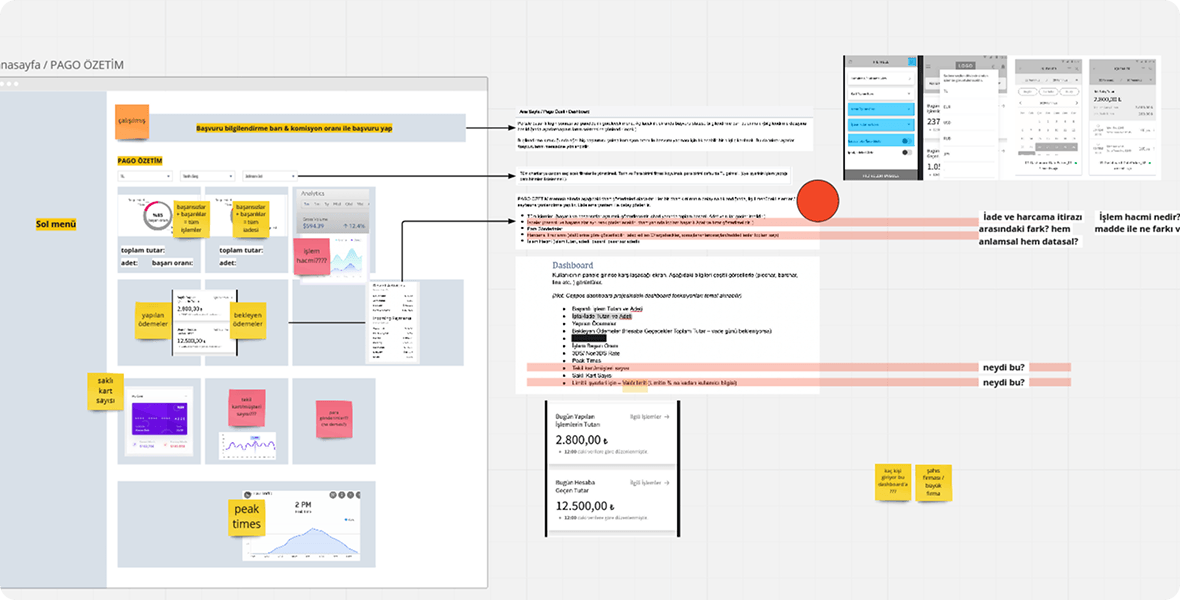Image resolution: width=1180 pixels, height=600 pixels.
Task: Click the İlgili İşlemler link on the 12.500,00 ₺ card
Action: pos(645,482)
